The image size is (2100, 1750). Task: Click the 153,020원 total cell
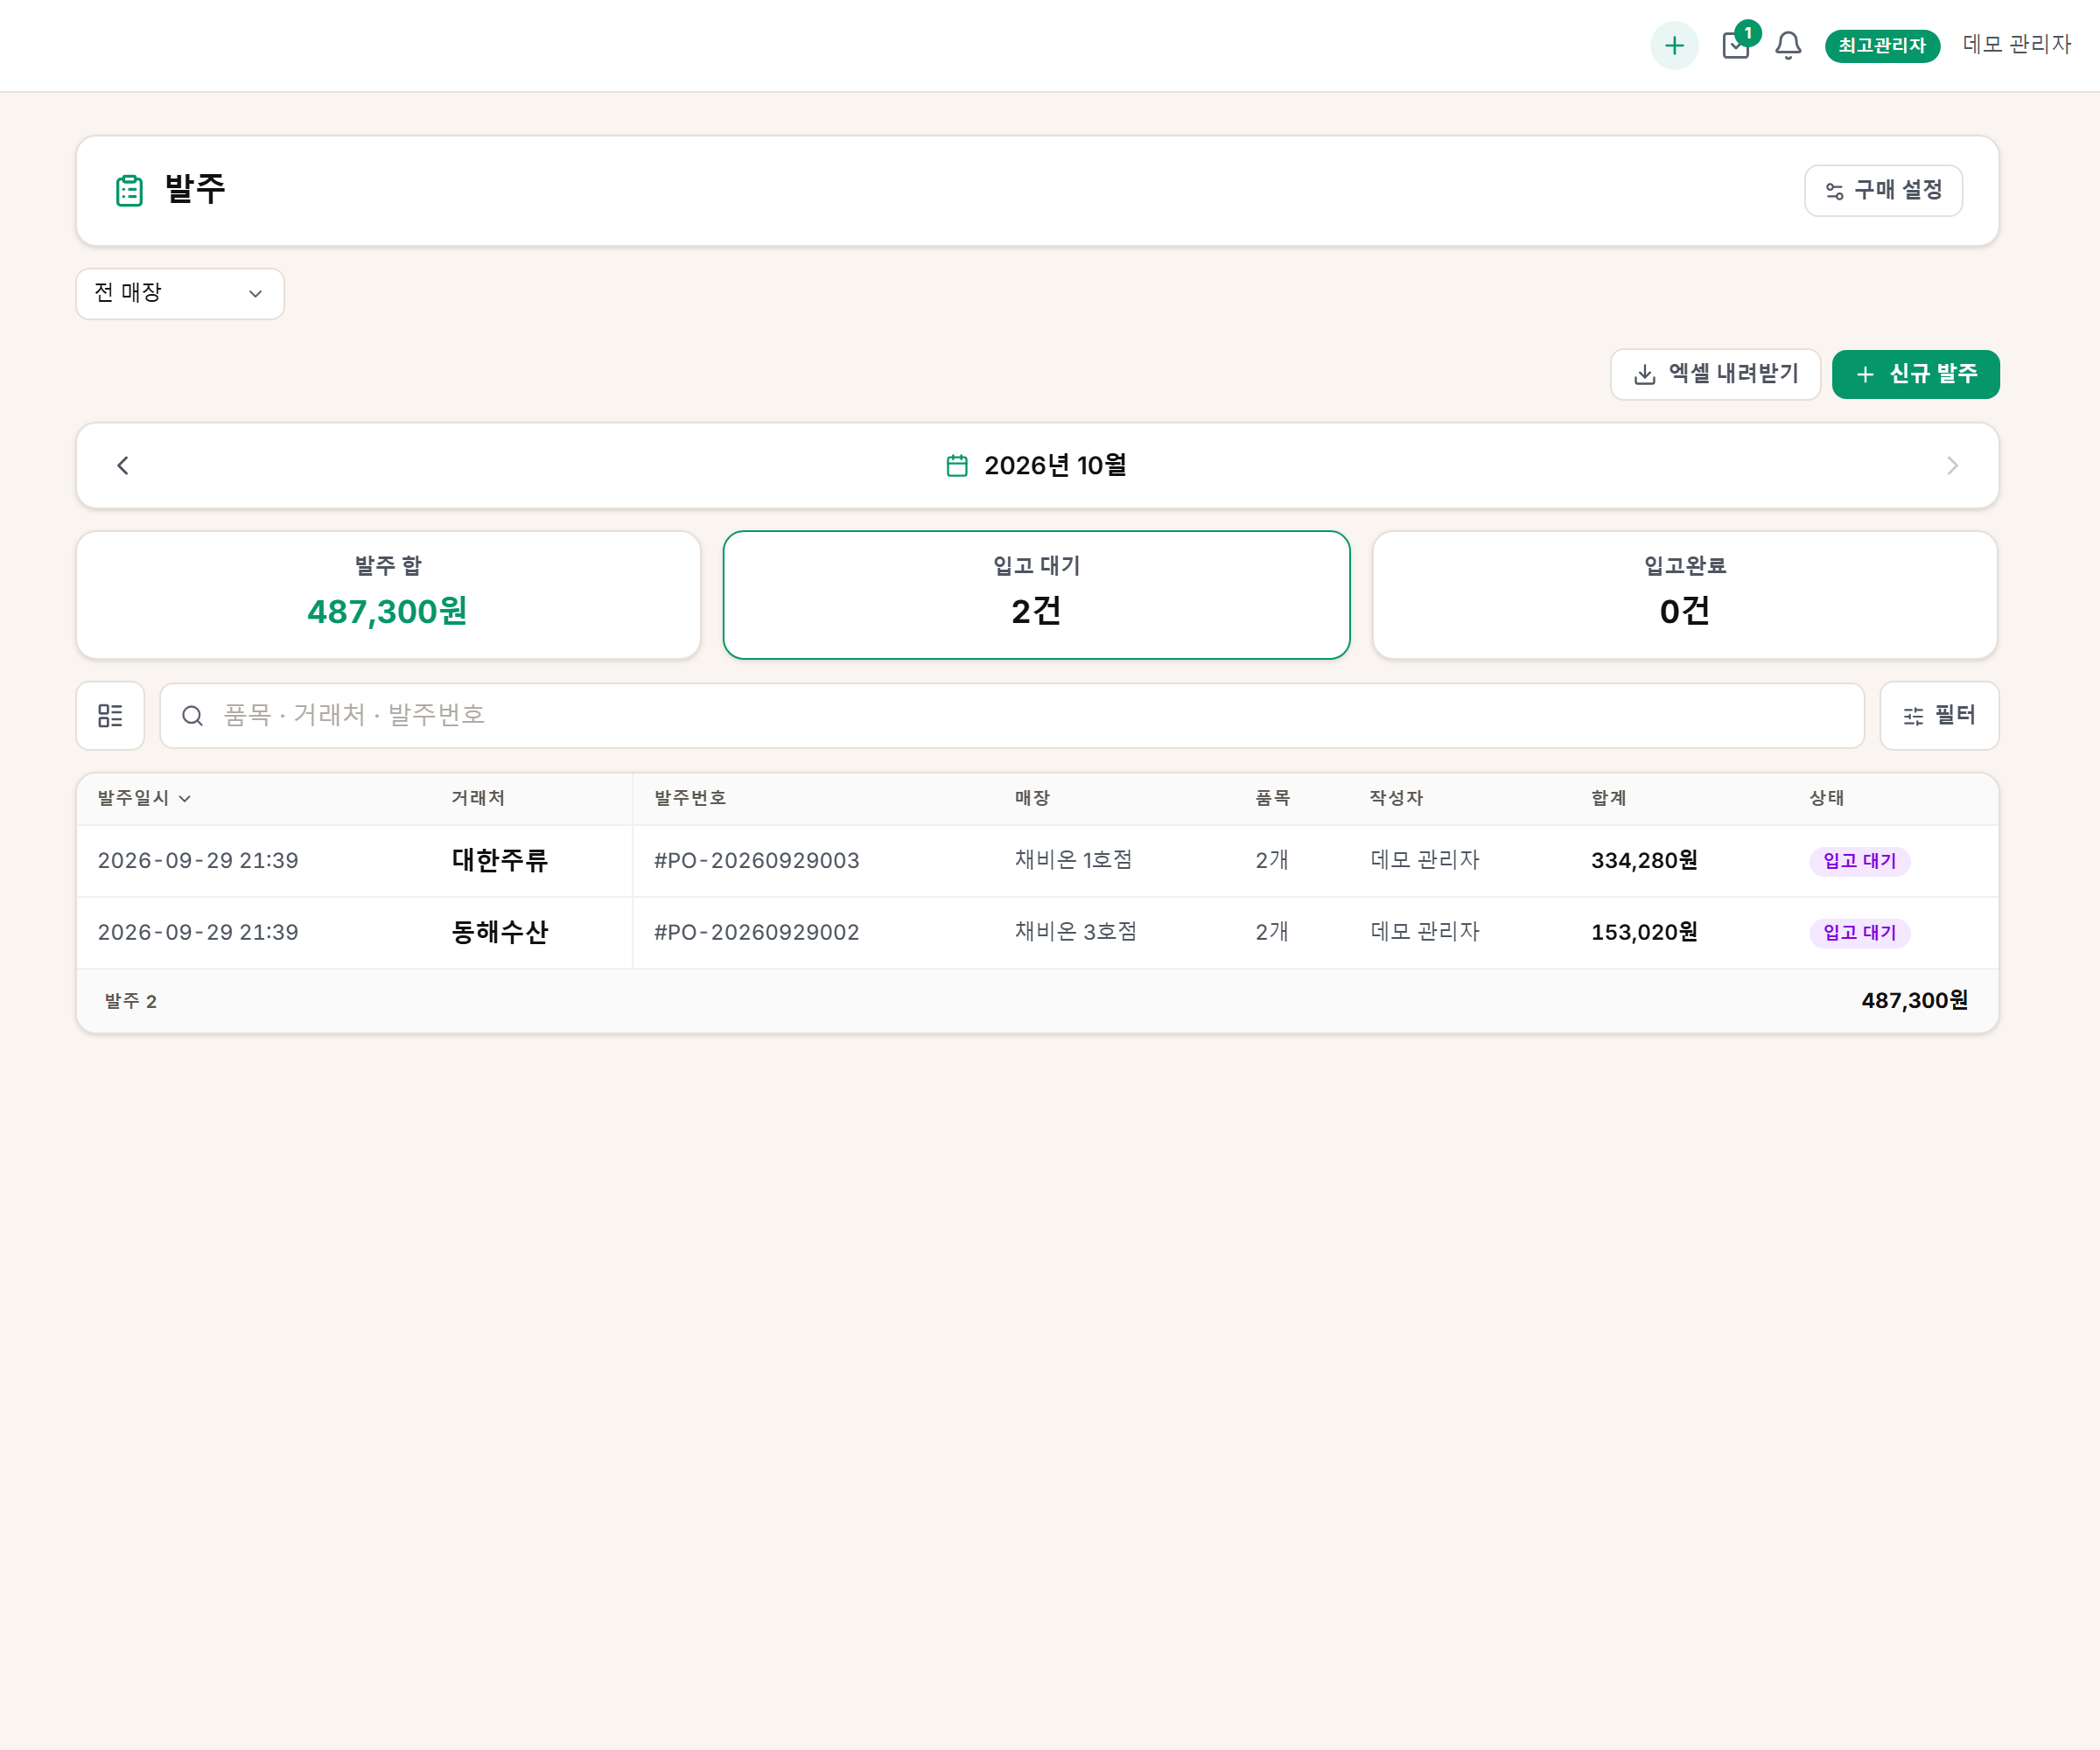click(1644, 932)
